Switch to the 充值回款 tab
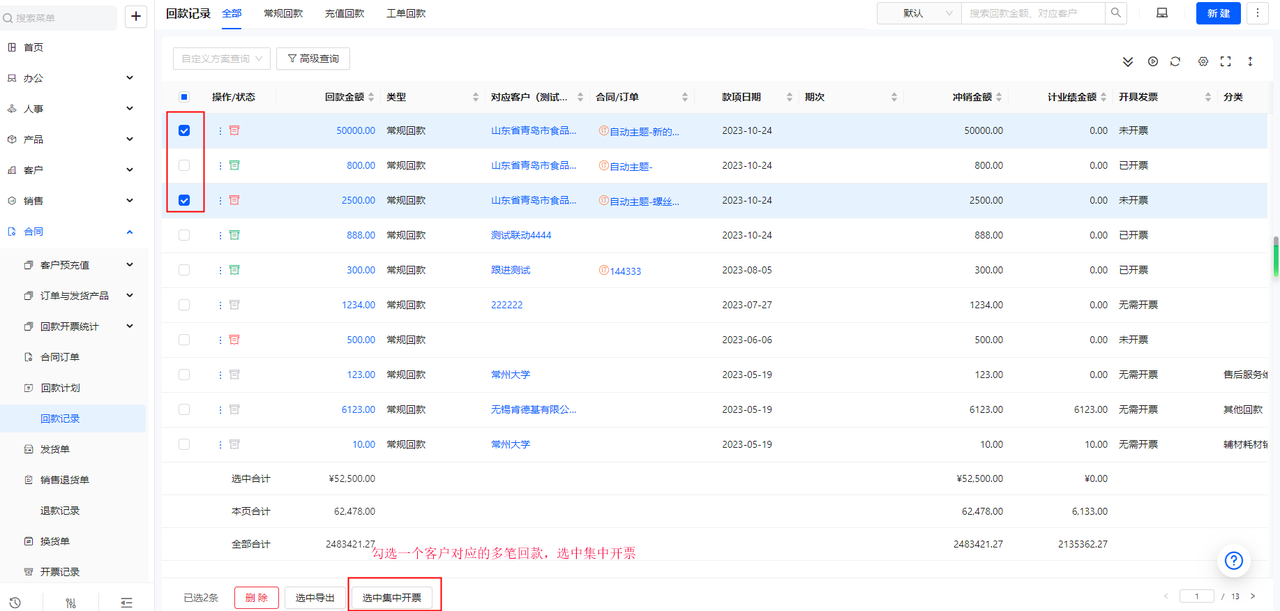 coord(344,13)
